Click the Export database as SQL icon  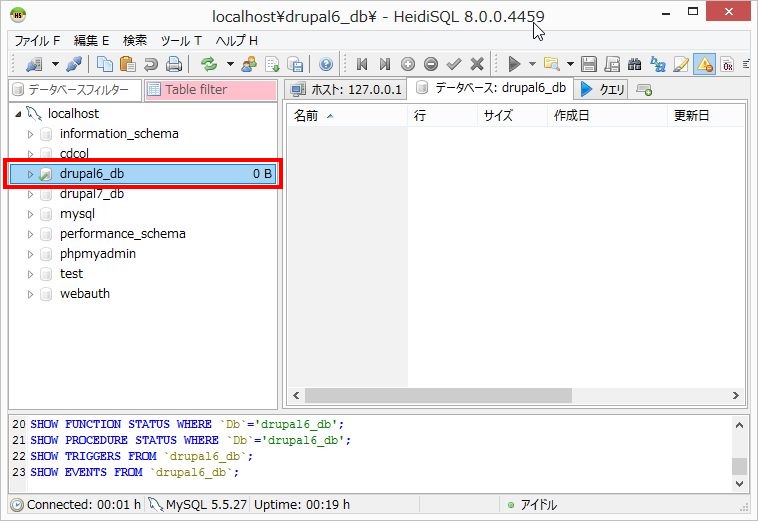pos(295,64)
